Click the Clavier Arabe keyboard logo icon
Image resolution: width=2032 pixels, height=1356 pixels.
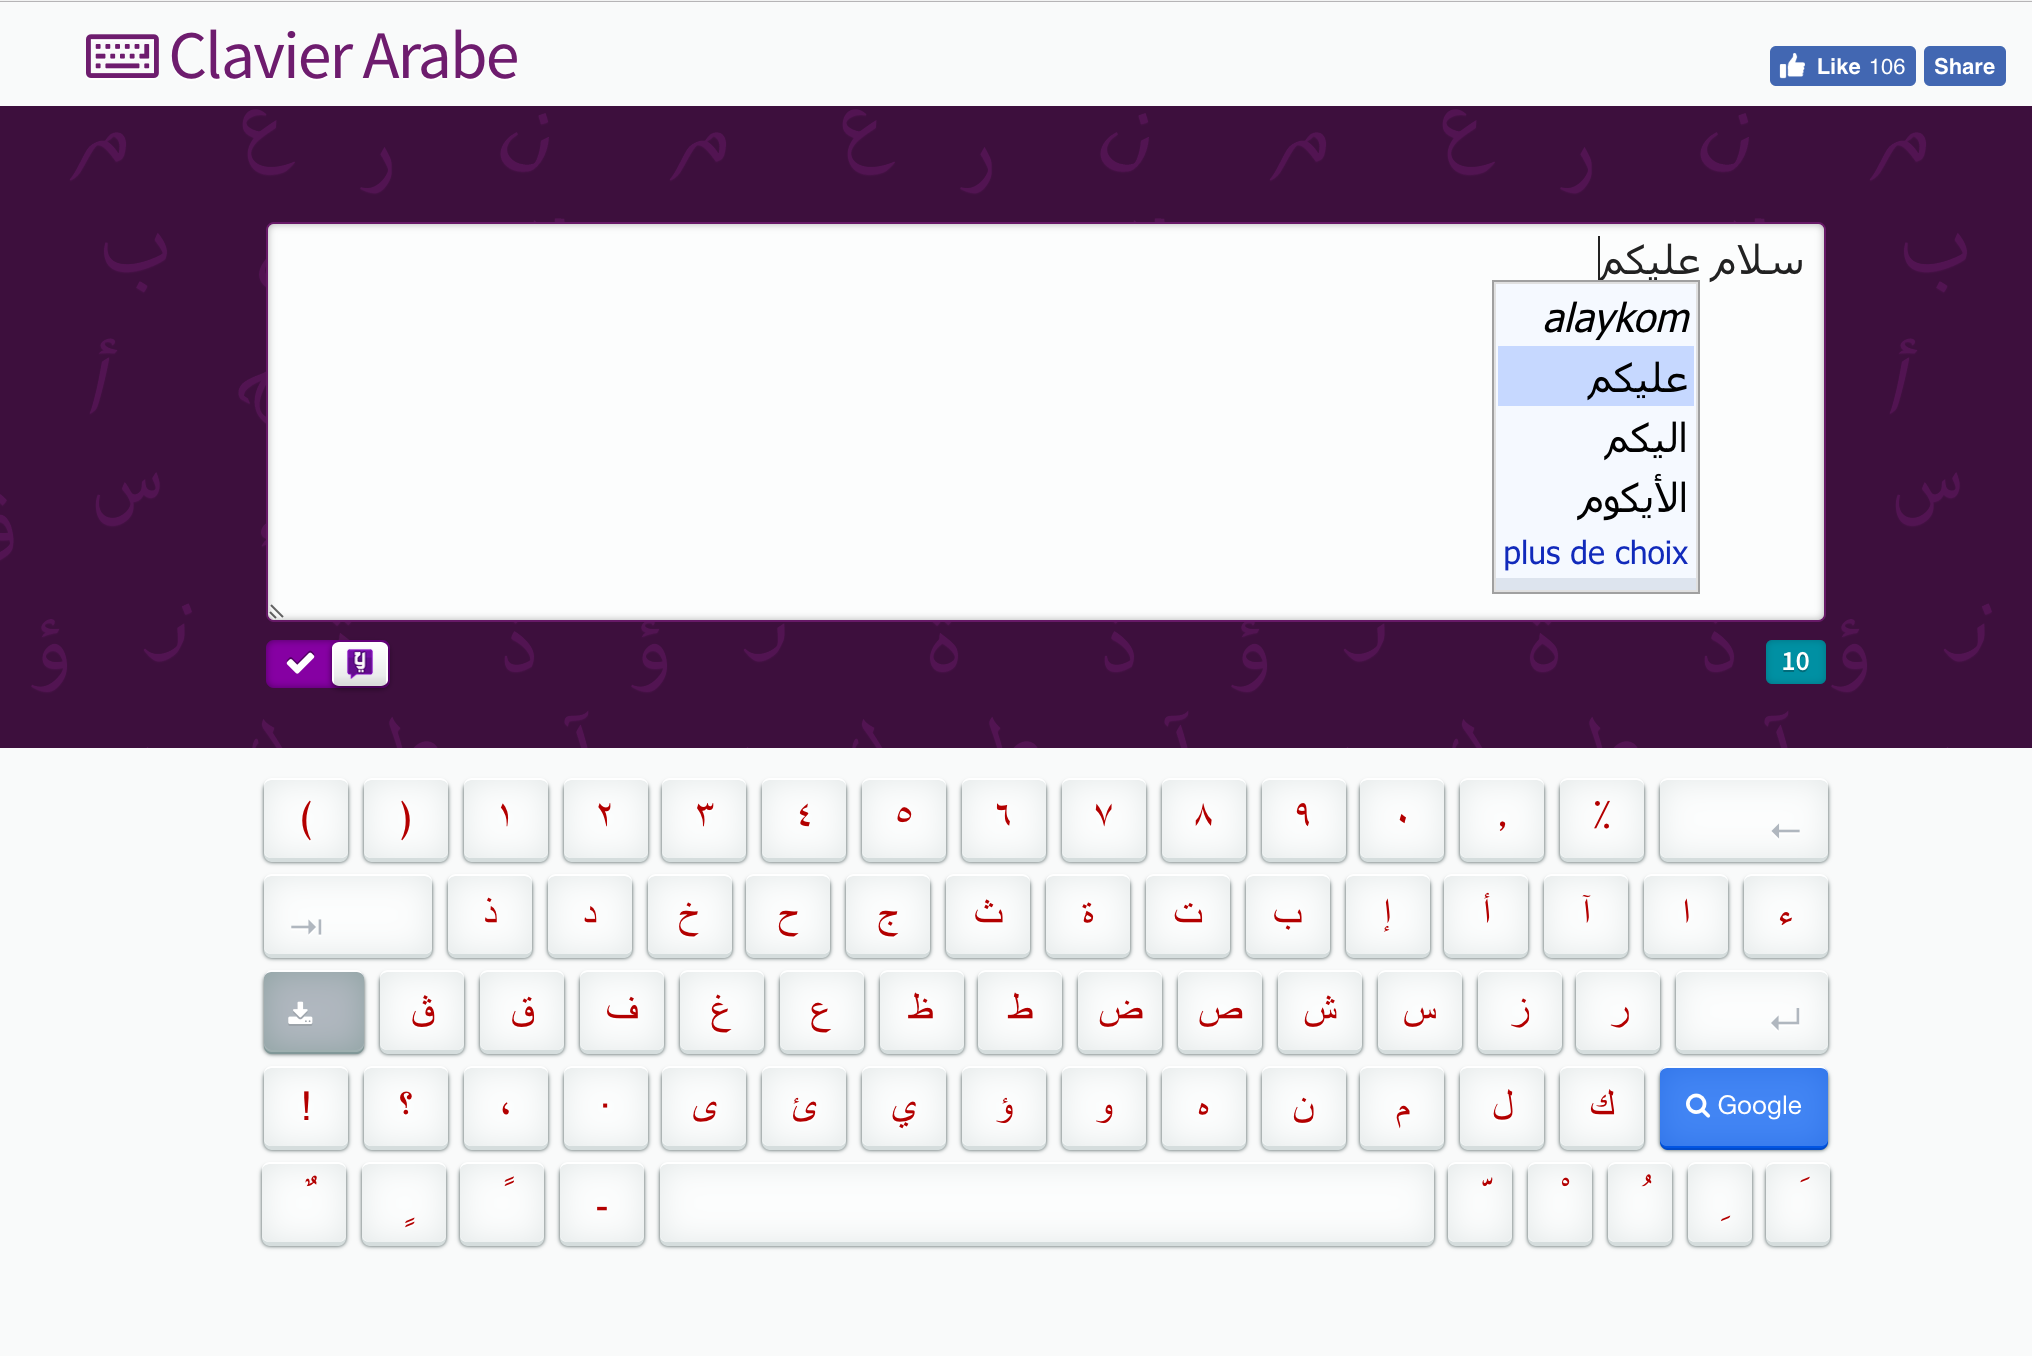[122, 57]
